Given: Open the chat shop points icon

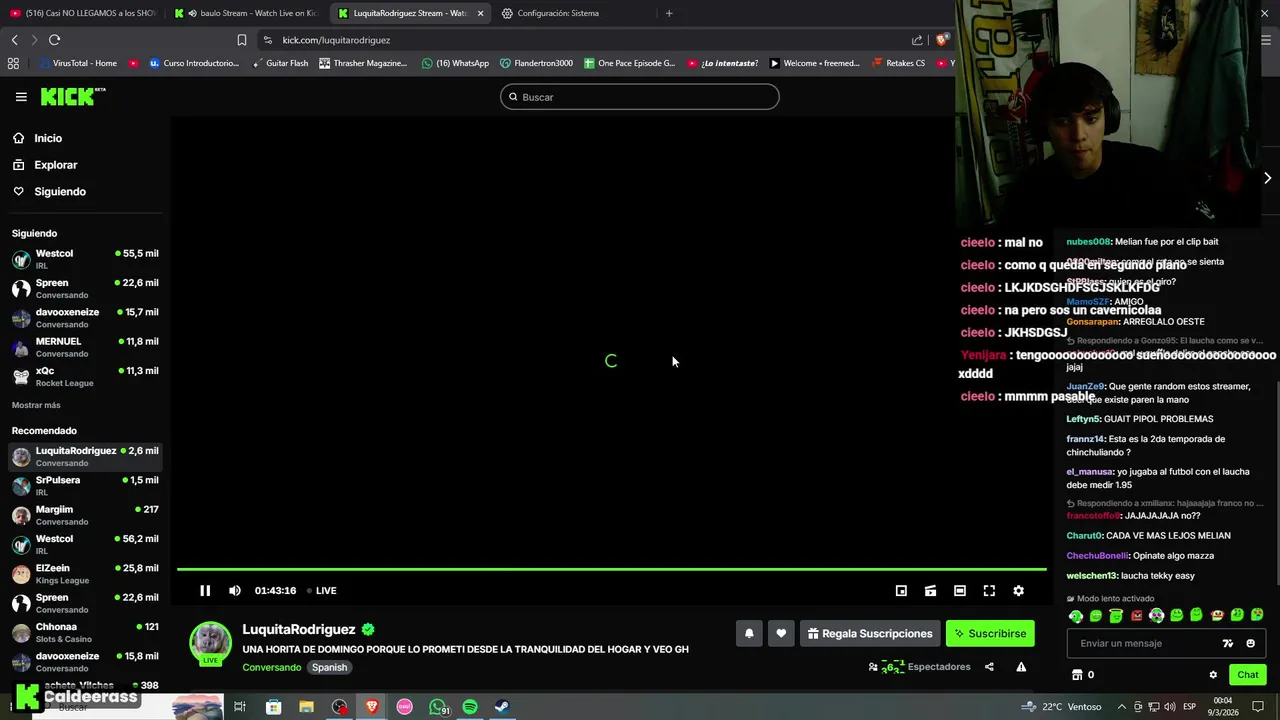Looking at the screenshot, I should point(1077,675).
